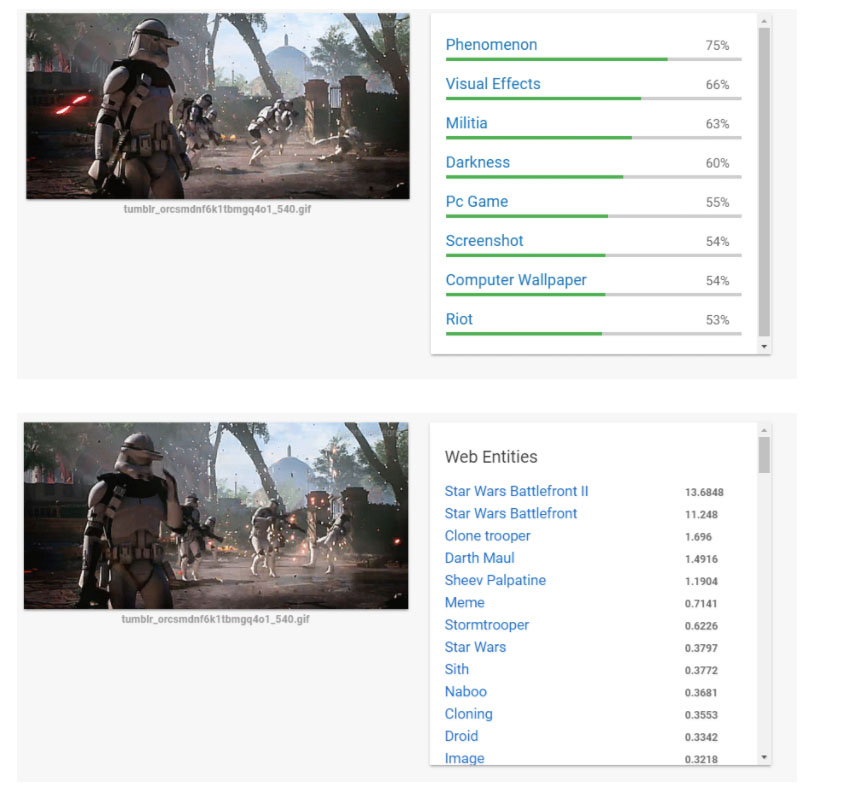Open the Image entity
The image size is (864, 800).
pos(464,758)
